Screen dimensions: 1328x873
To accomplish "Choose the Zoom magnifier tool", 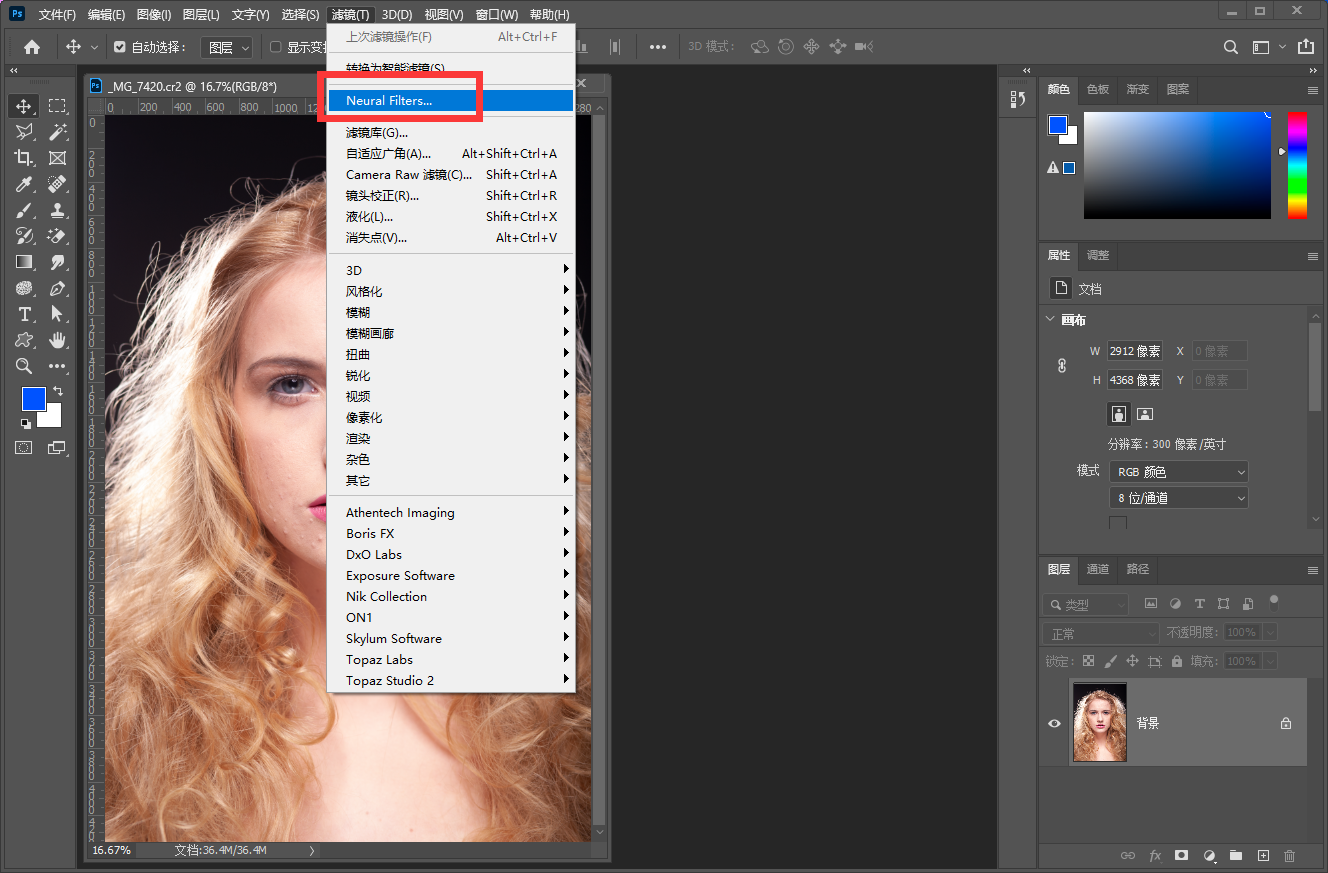I will 24,366.
